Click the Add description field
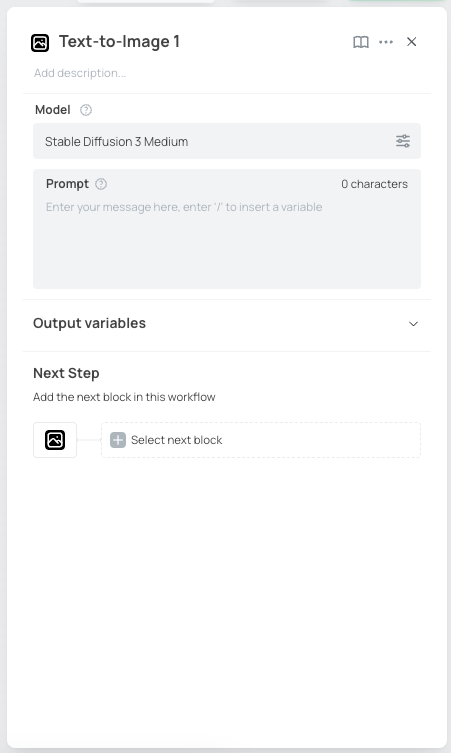451x753 pixels. [80, 73]
